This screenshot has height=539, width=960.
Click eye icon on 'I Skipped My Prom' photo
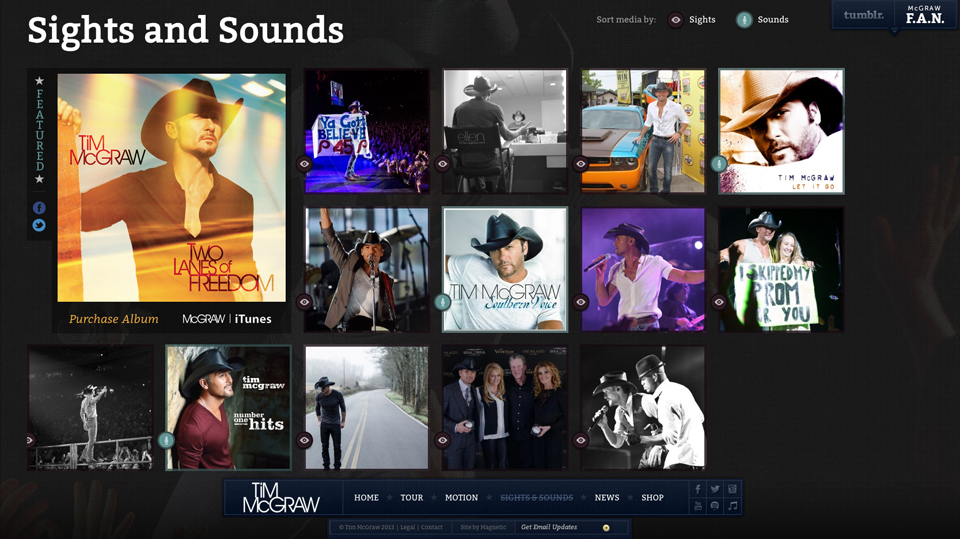pos(719,302)
